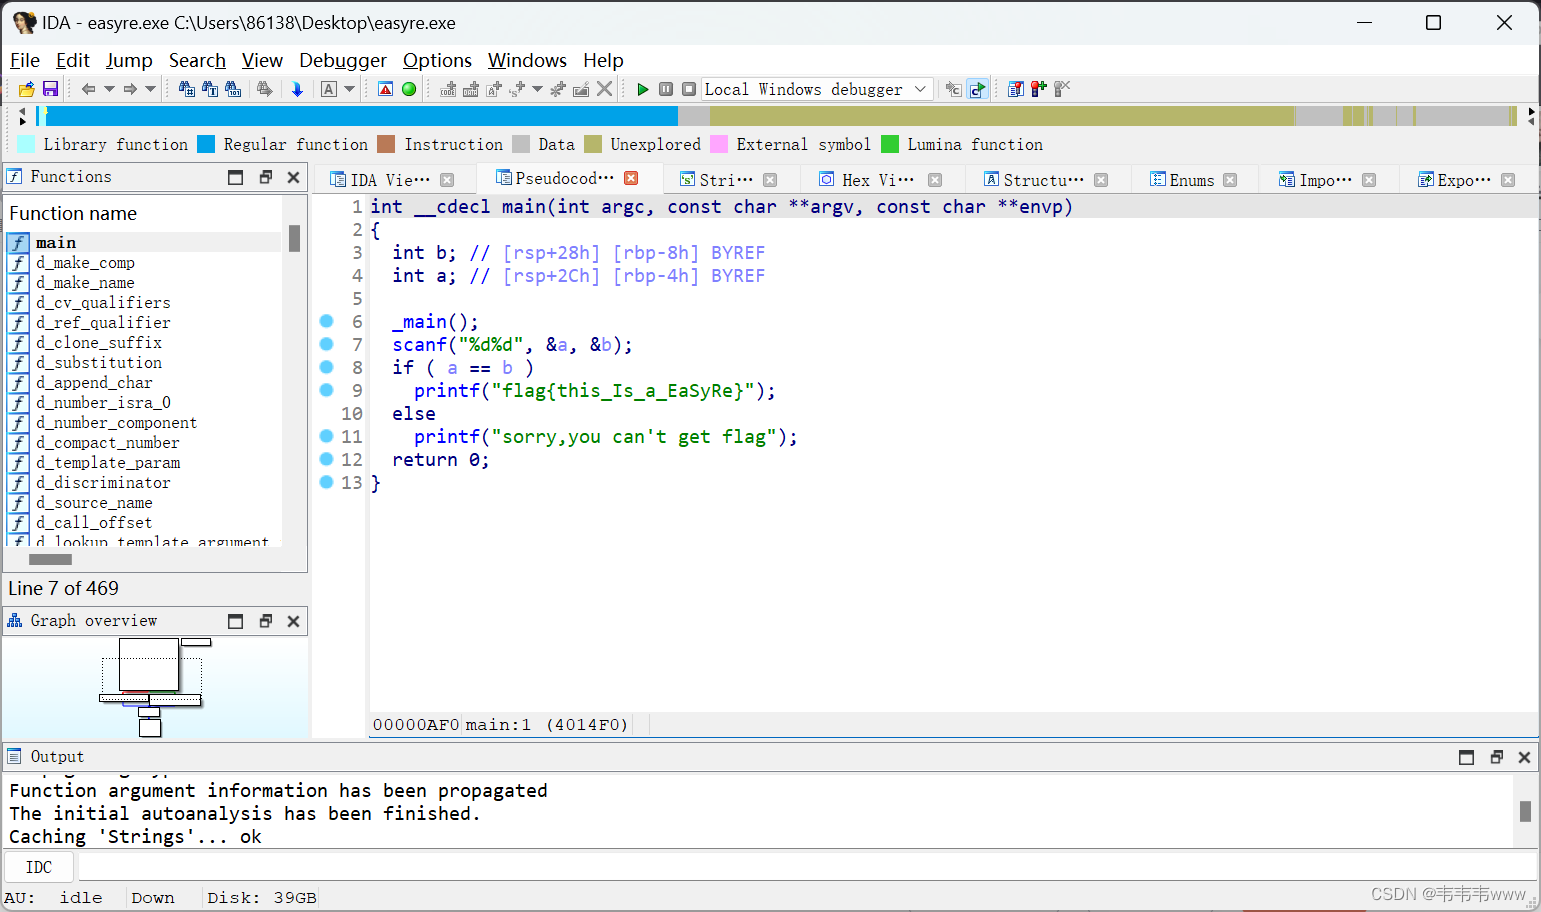Jump forward with the right arrow

pos(130,89)
